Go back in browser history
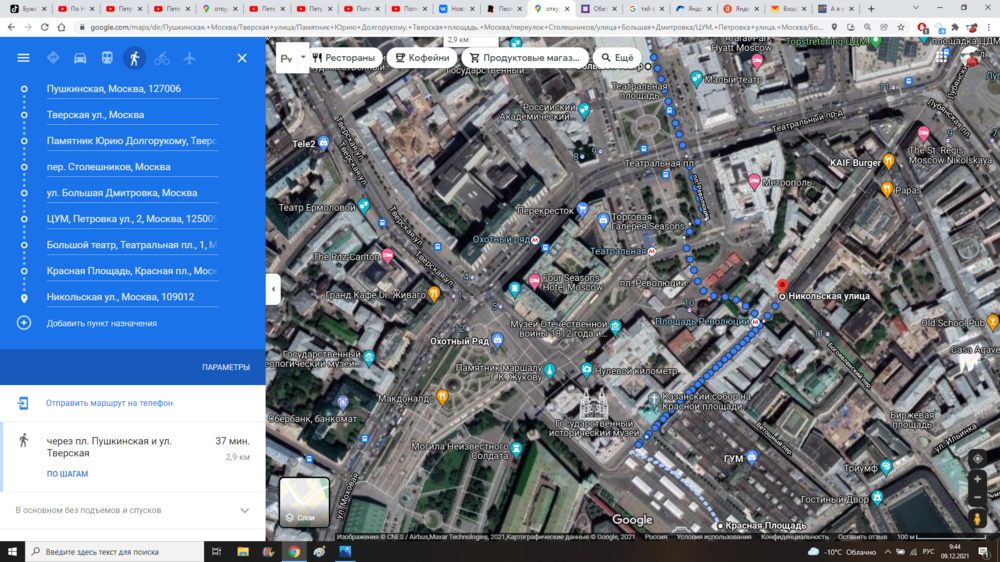The width and height of the screenshot is (1000, 562). 11,27
